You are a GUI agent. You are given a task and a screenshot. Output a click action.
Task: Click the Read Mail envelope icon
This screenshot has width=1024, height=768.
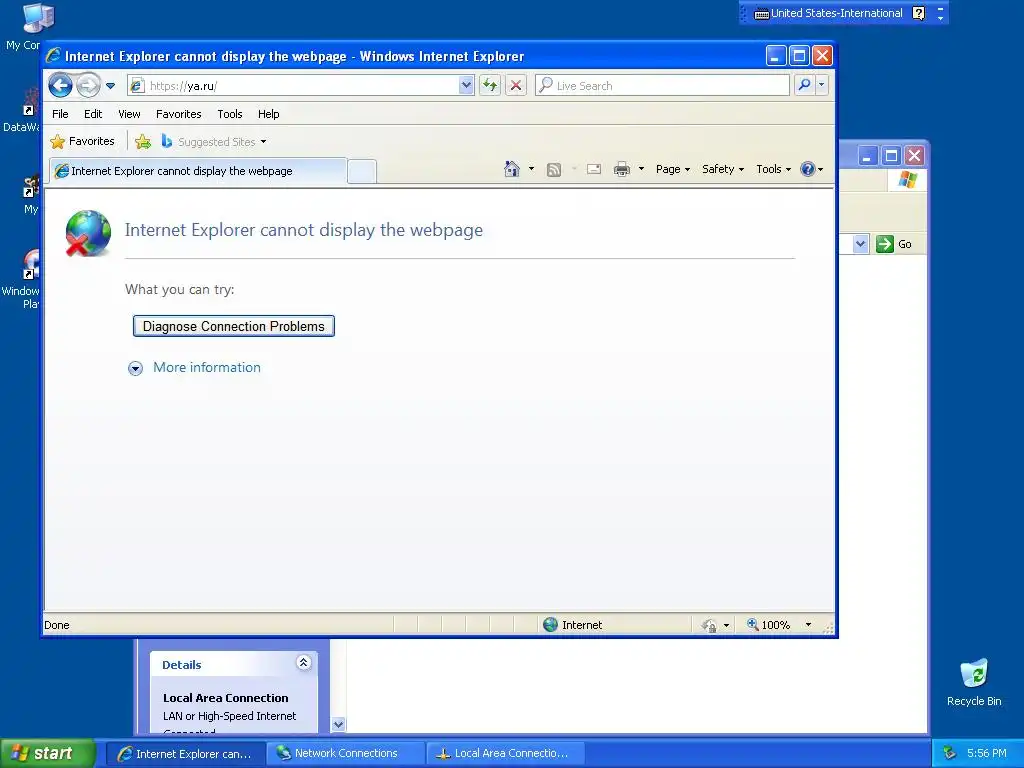pyautogui.click(x=594, y=170)
